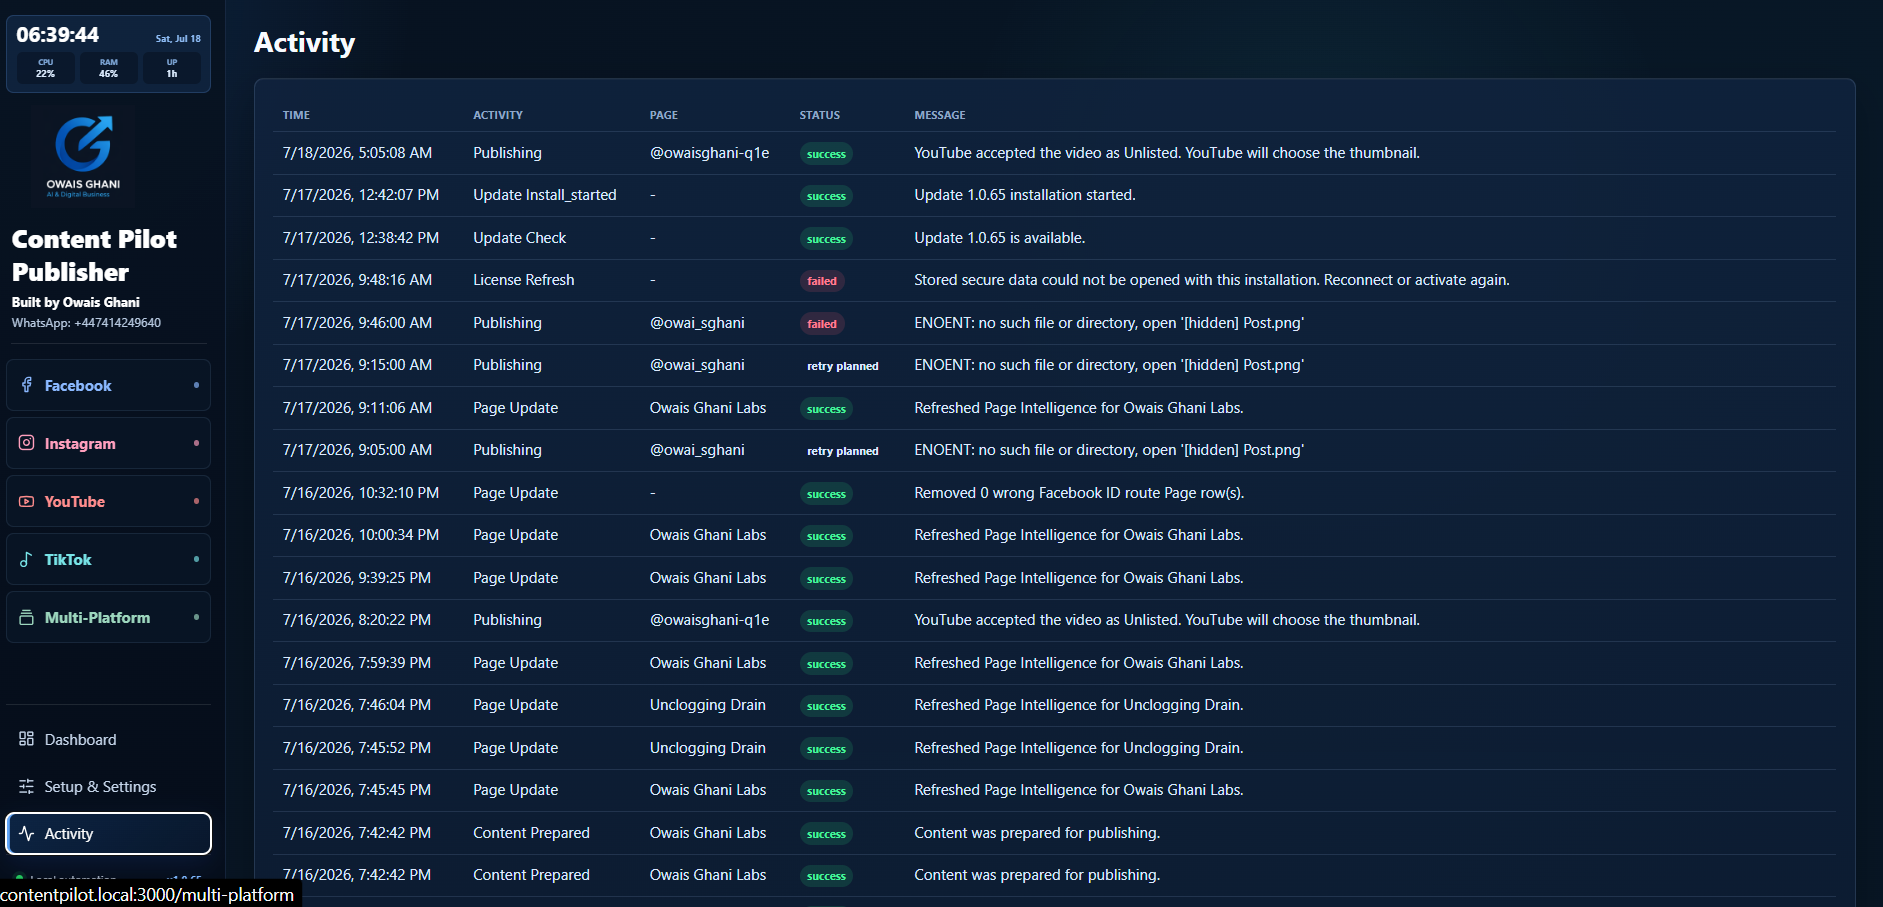Go to the Multi-Platform page
The height and width of the screenshot is (907, 1883).
pos(108,617)
